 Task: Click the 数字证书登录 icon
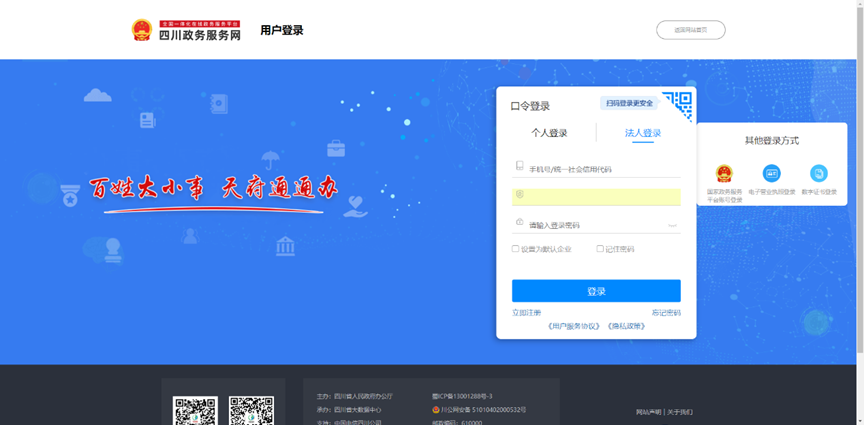pos(819,174)
